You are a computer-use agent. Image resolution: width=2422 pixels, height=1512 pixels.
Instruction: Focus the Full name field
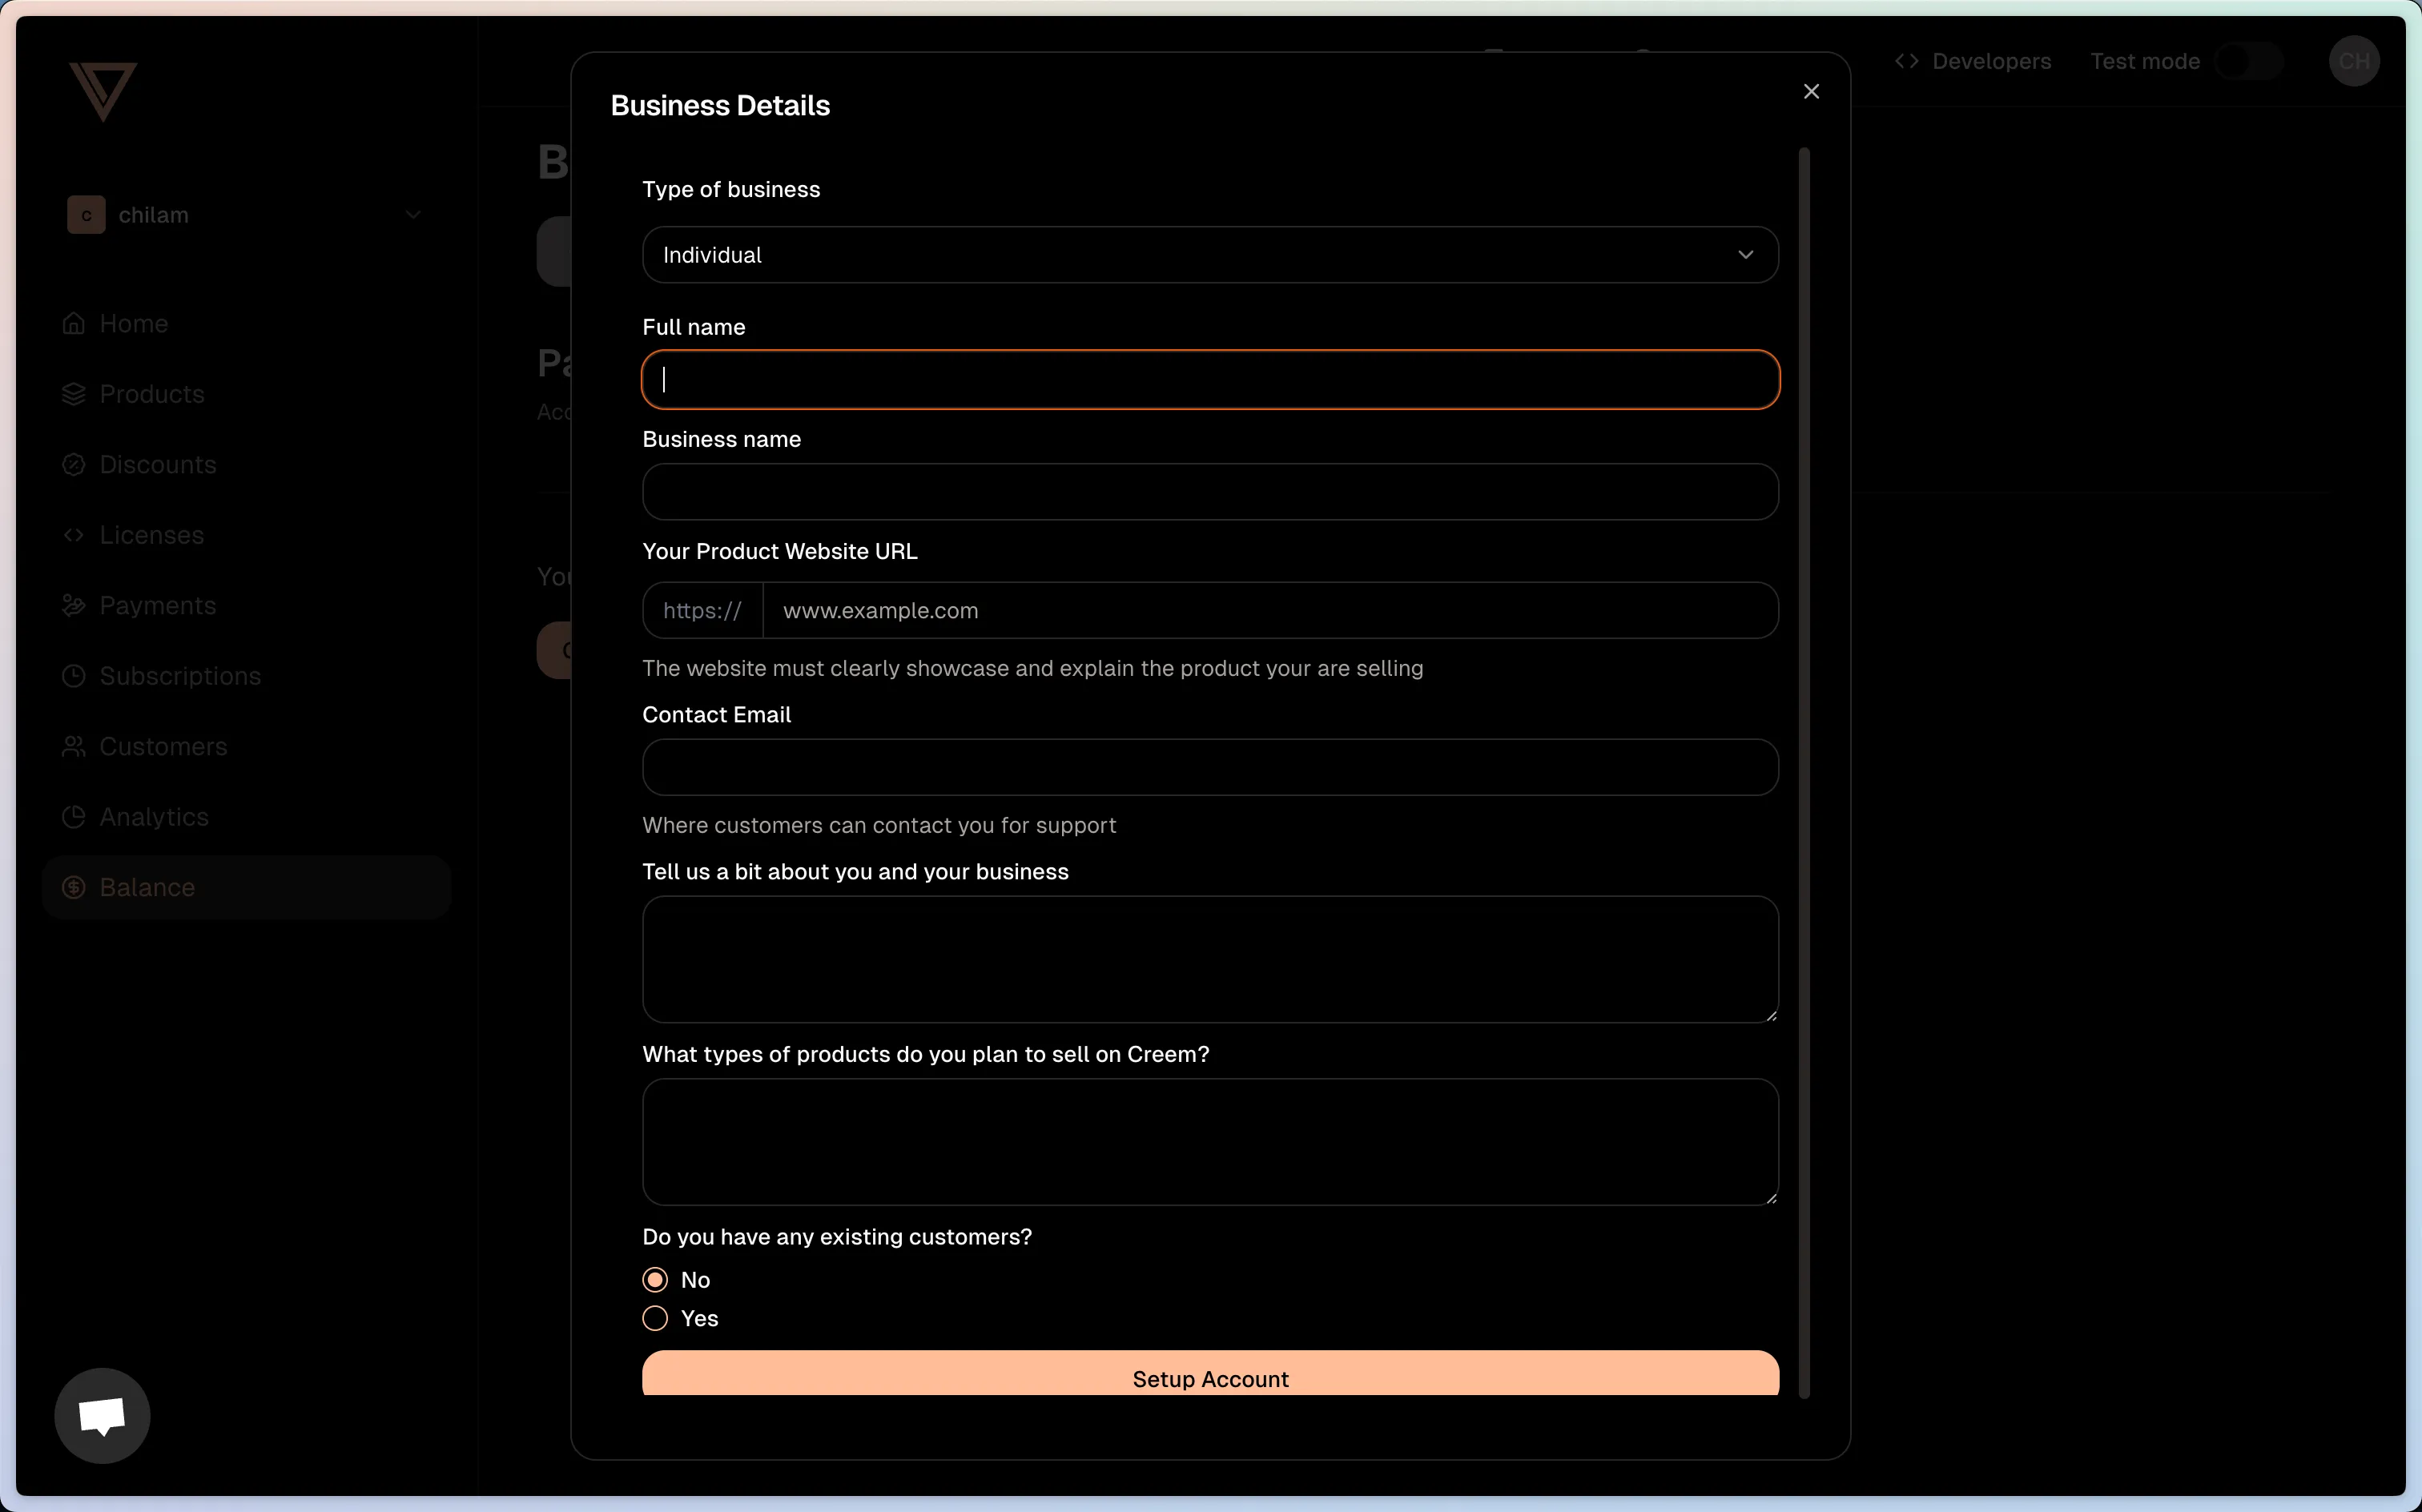[1210, 379]
